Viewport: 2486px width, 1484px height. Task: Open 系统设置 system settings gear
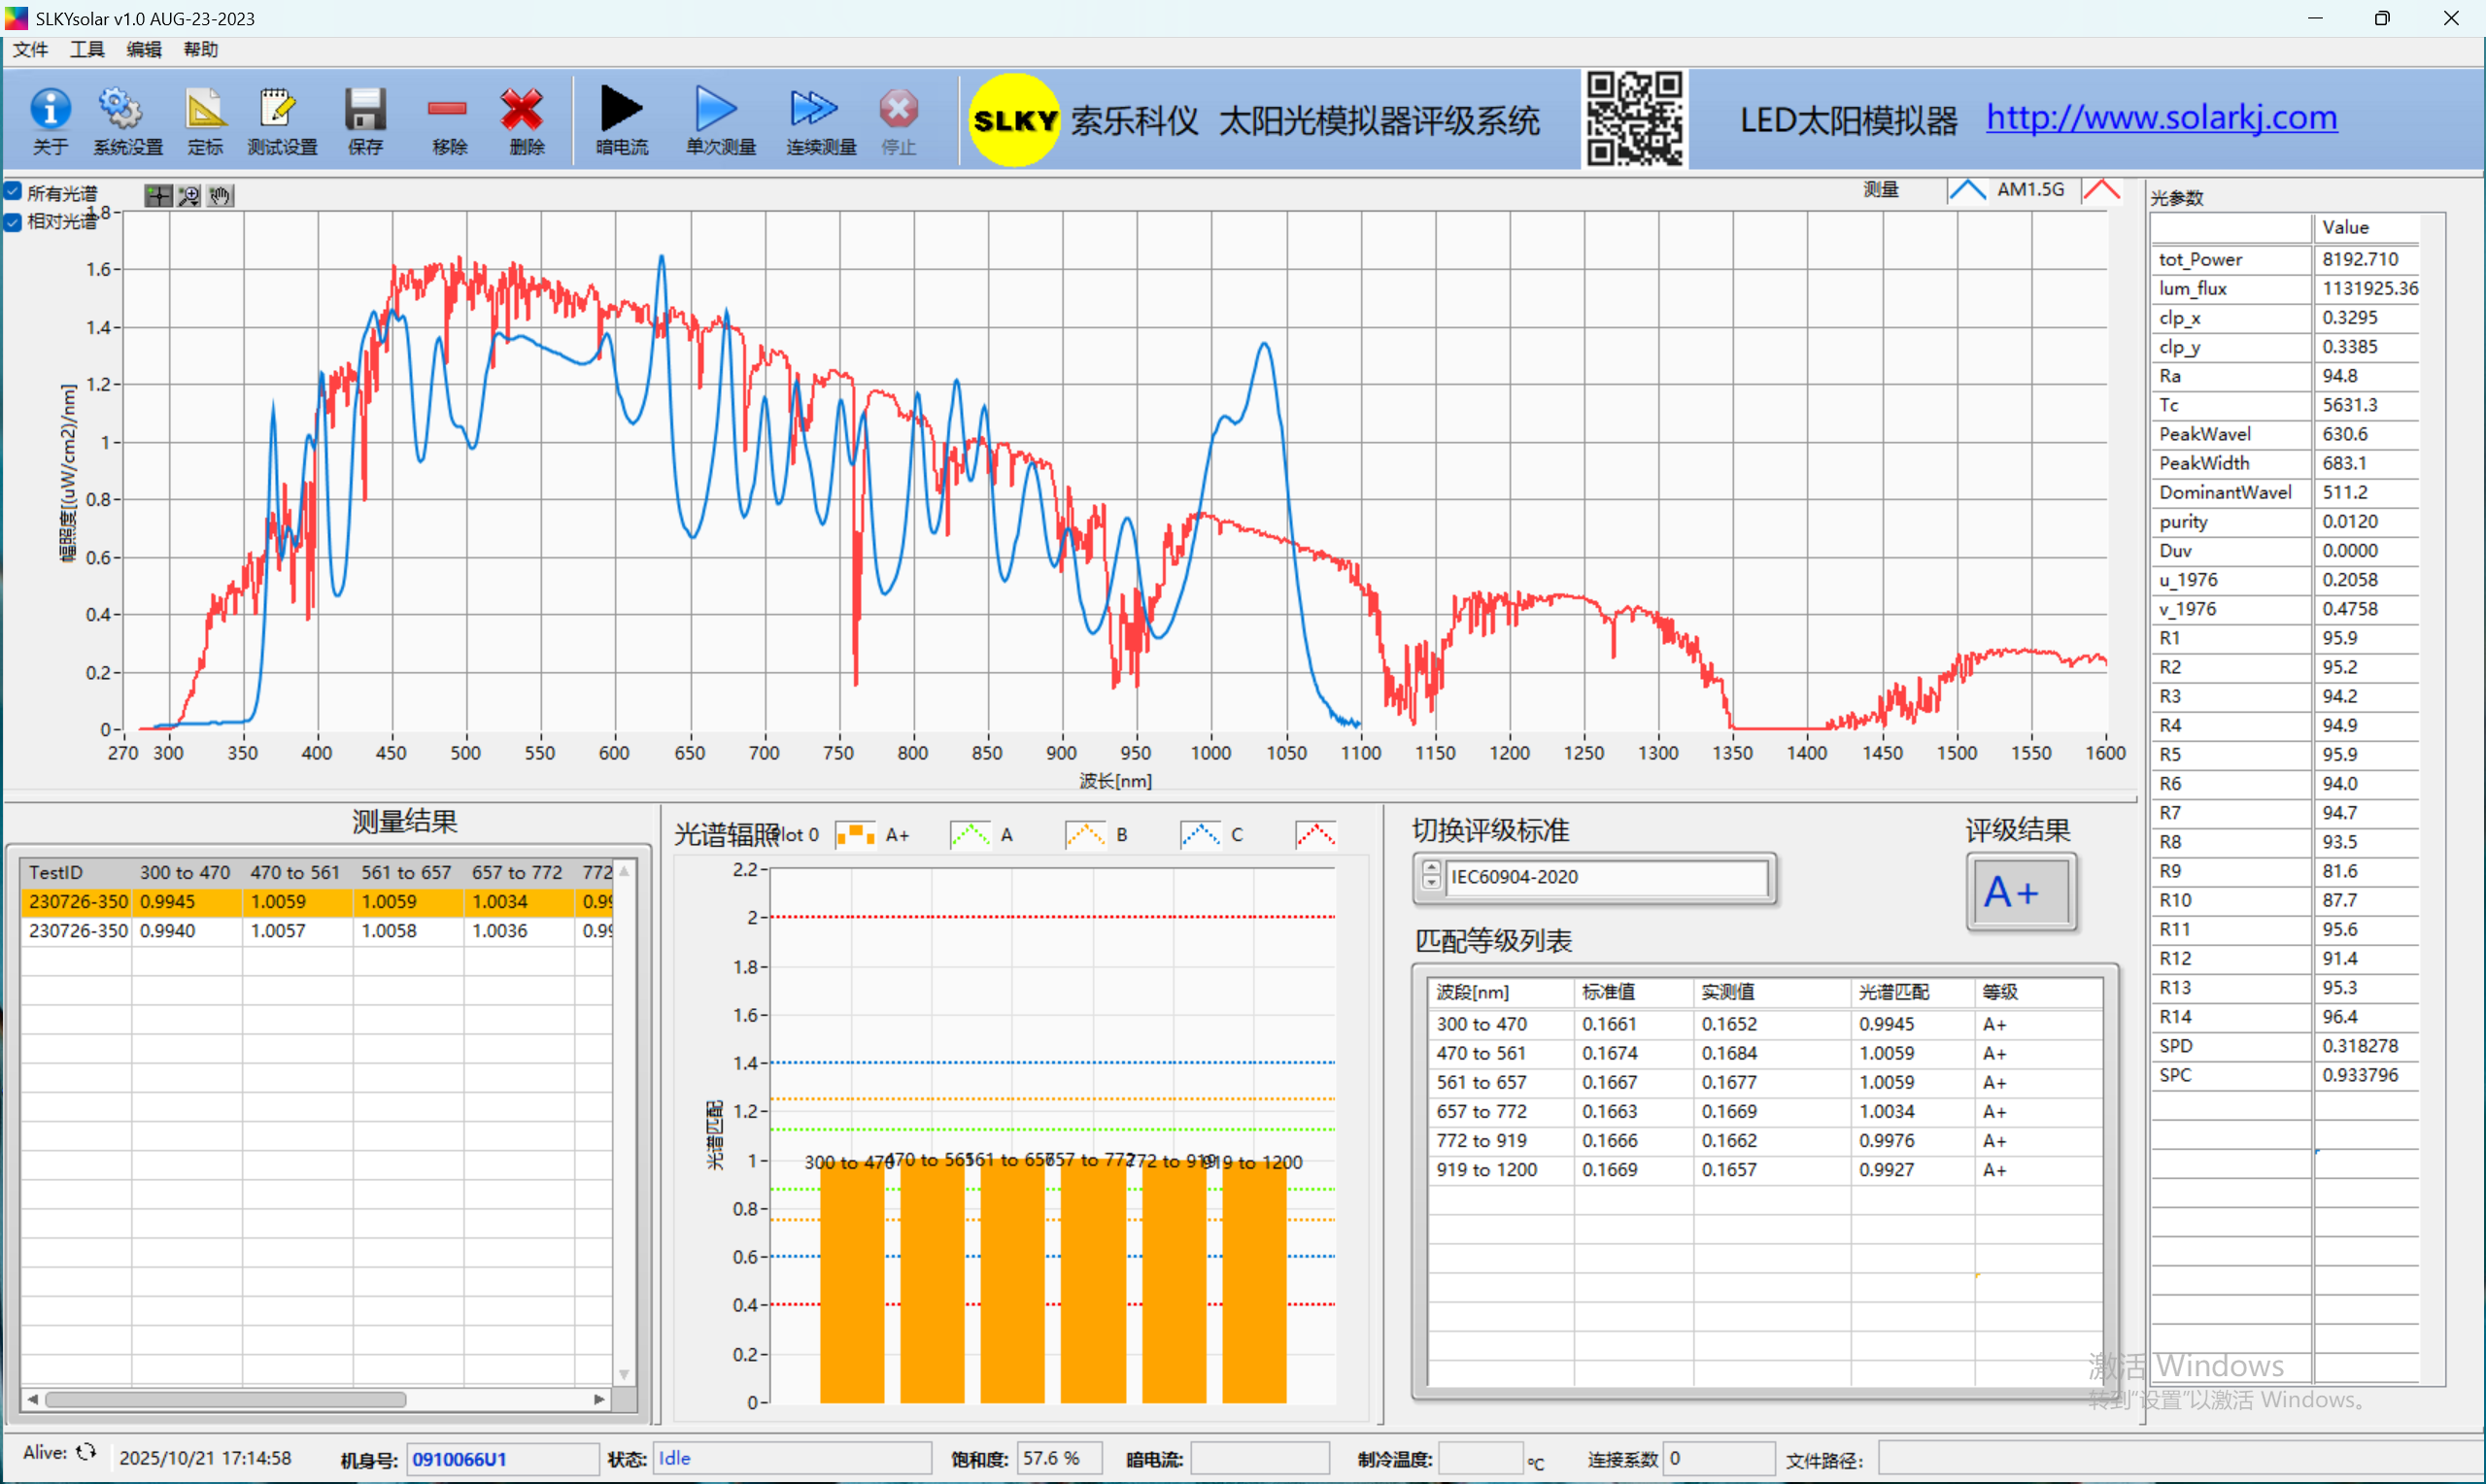point(122,111)
